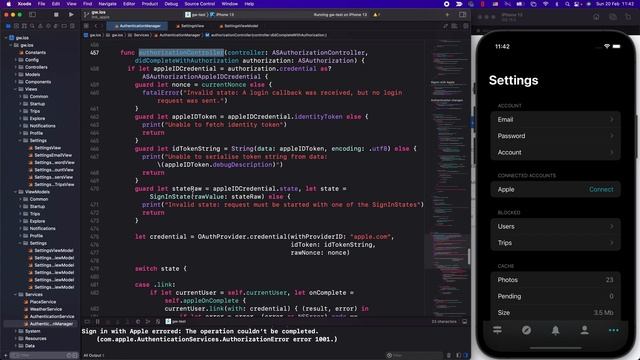The width and height of the screenshot is (640, 360).
Task: Open the Product menu
Action: point(150,4)
